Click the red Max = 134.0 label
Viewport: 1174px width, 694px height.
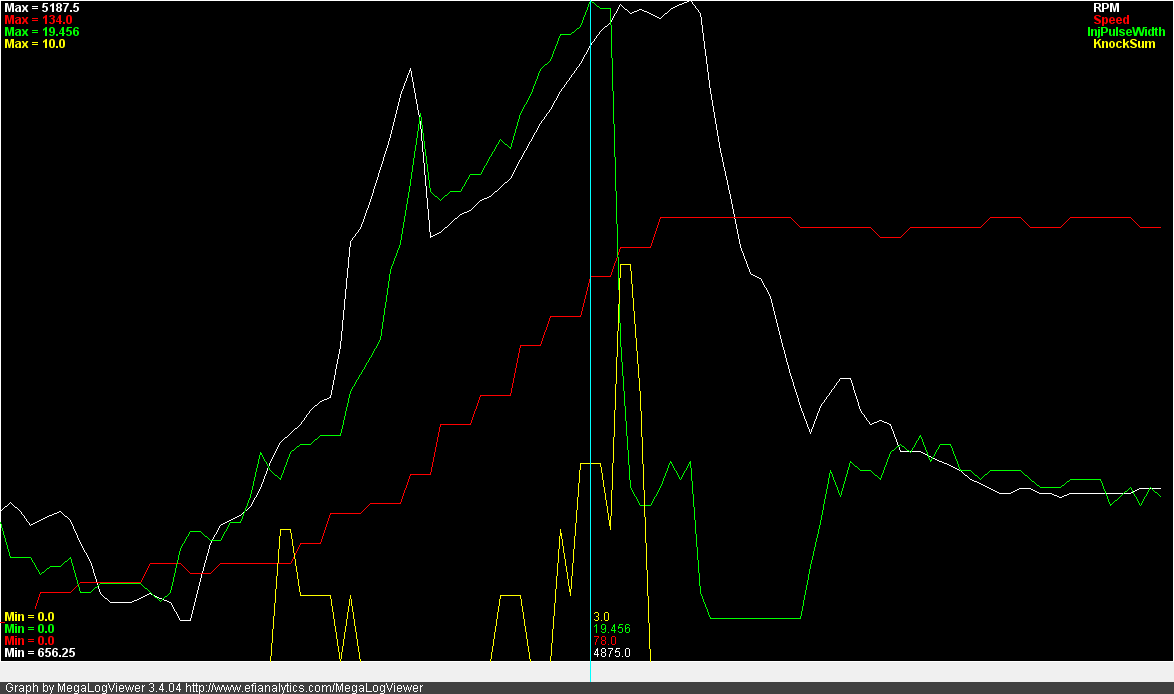[x=38, y=20]
